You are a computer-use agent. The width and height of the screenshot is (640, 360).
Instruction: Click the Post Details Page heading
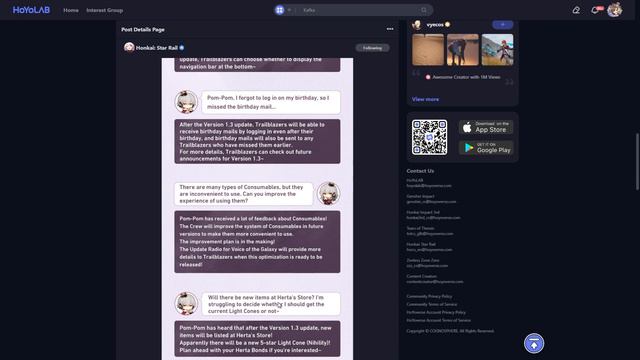tap(143, 29)
